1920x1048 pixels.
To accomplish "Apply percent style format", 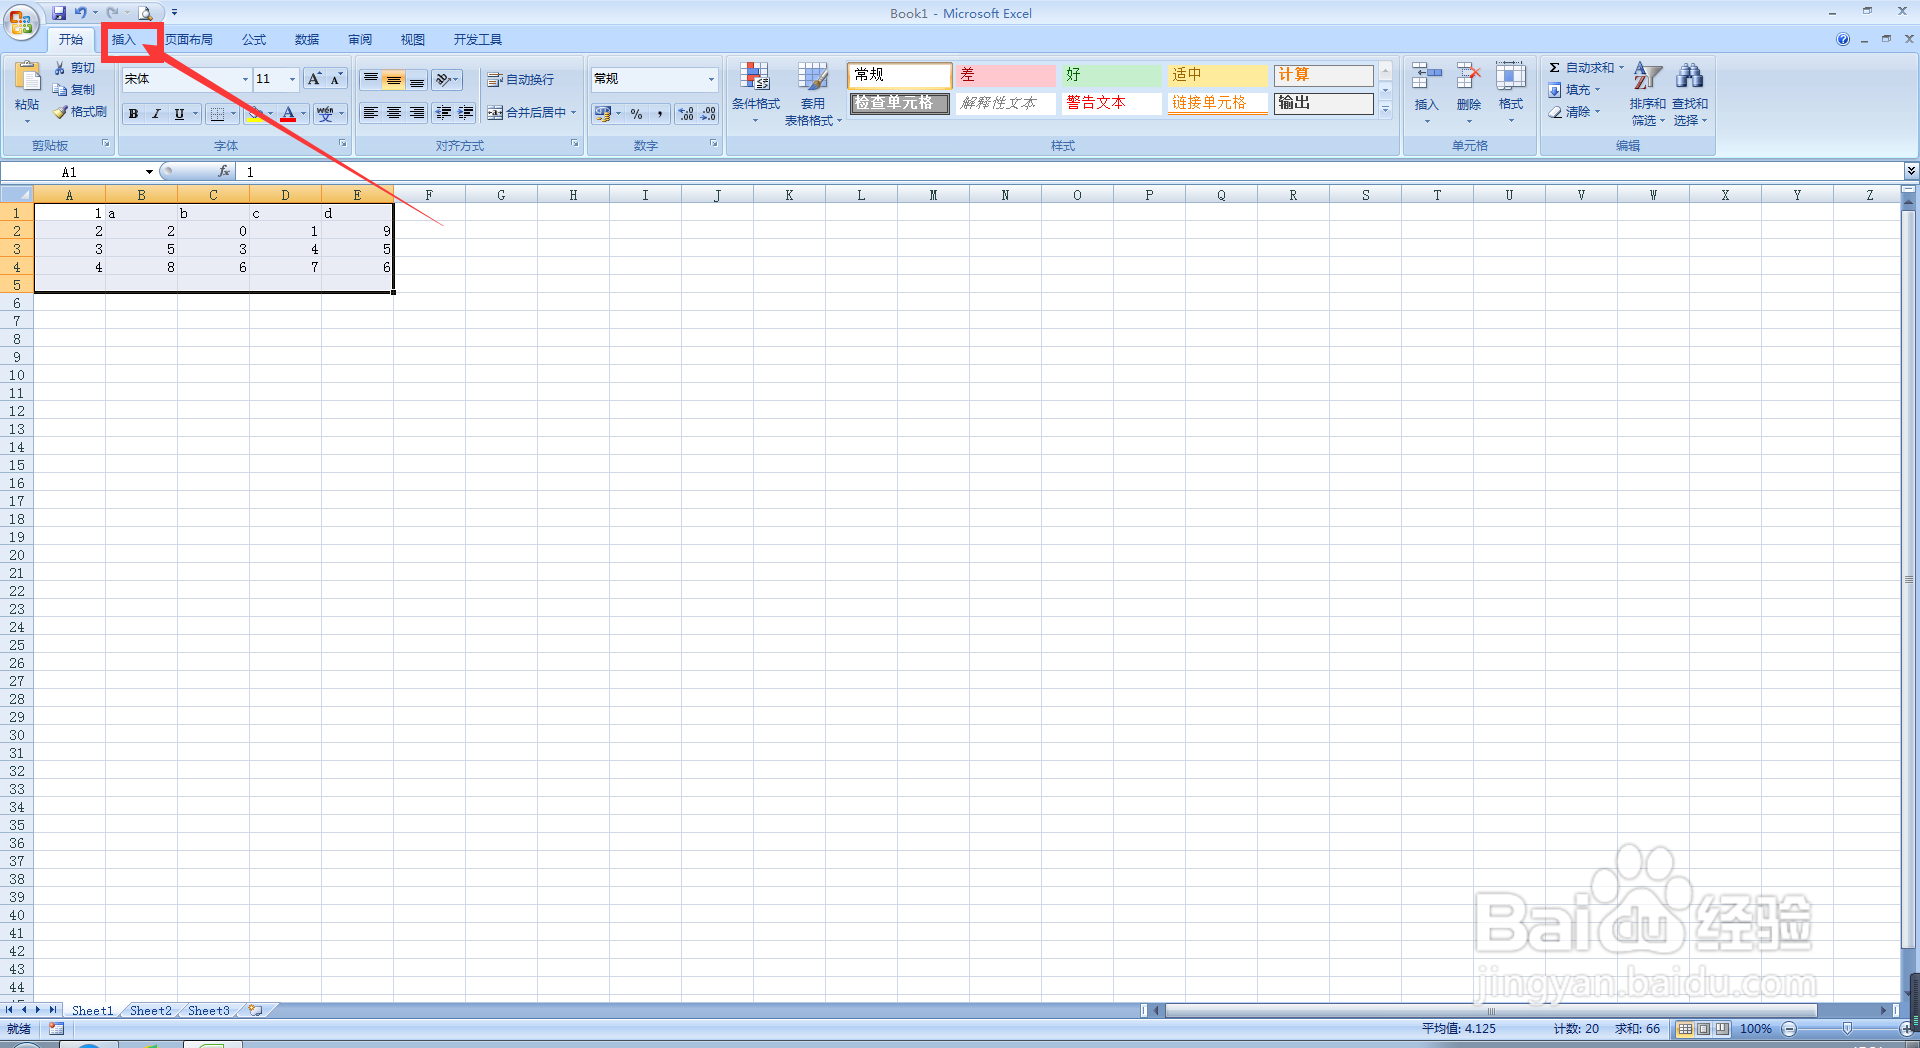I will coord(637,114).
